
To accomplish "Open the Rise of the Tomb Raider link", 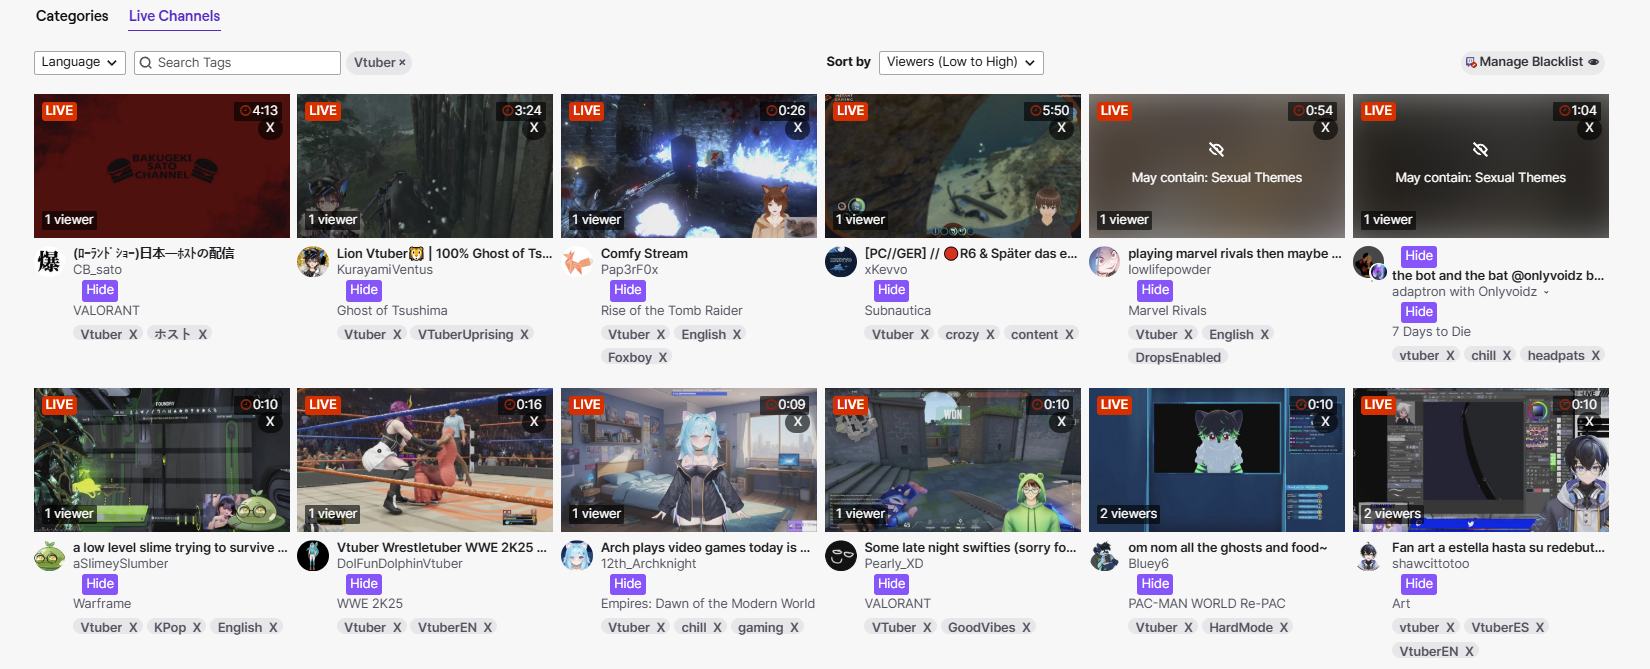I will [671, 311].
